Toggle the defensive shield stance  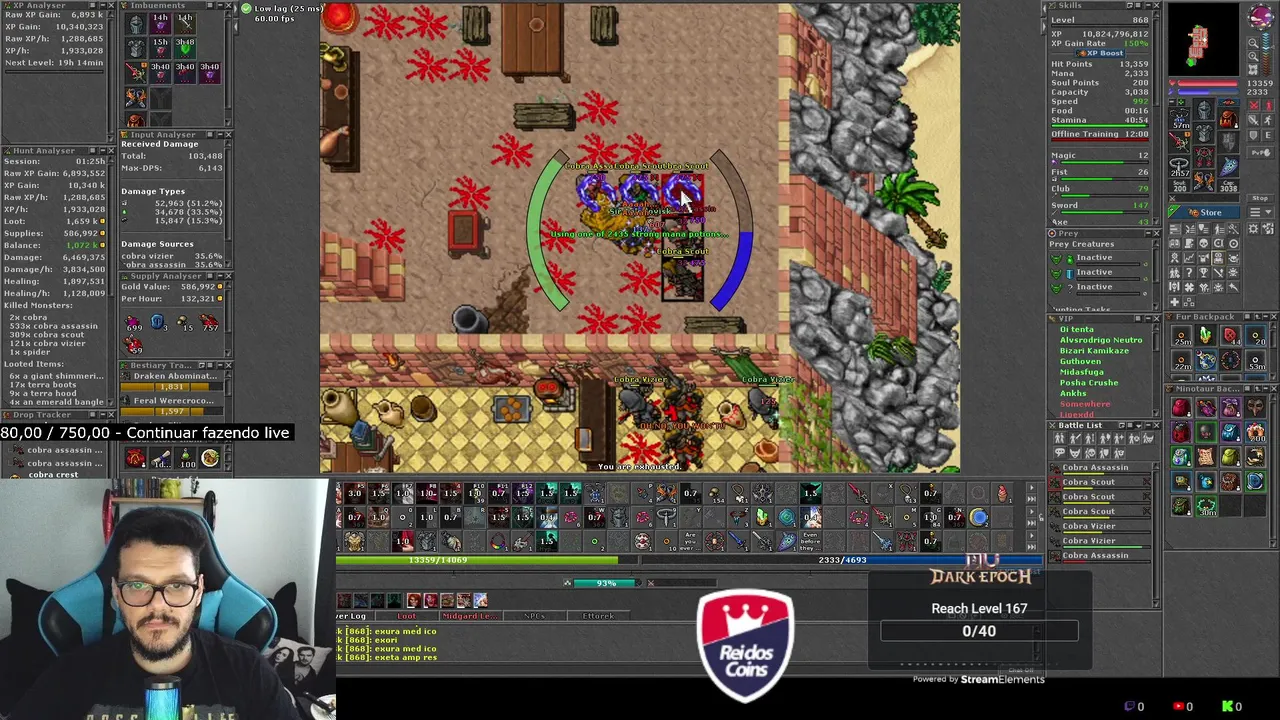point(1254,135)
